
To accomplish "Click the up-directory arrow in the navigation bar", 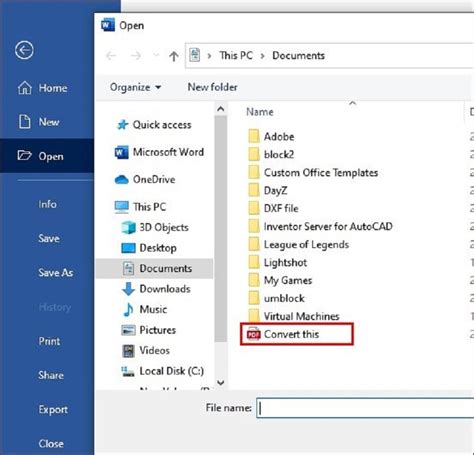I will pyautogui.click(x=174, y=56).
